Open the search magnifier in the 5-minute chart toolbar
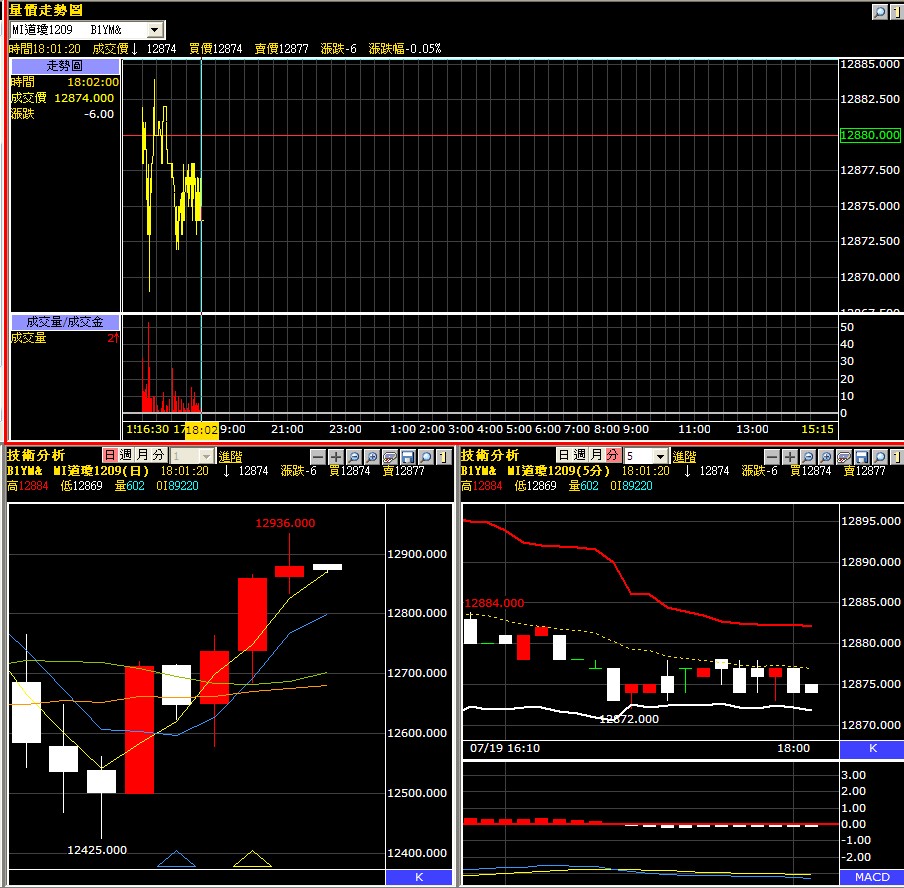Screen dimensions: 904x888 coord(879,457)
